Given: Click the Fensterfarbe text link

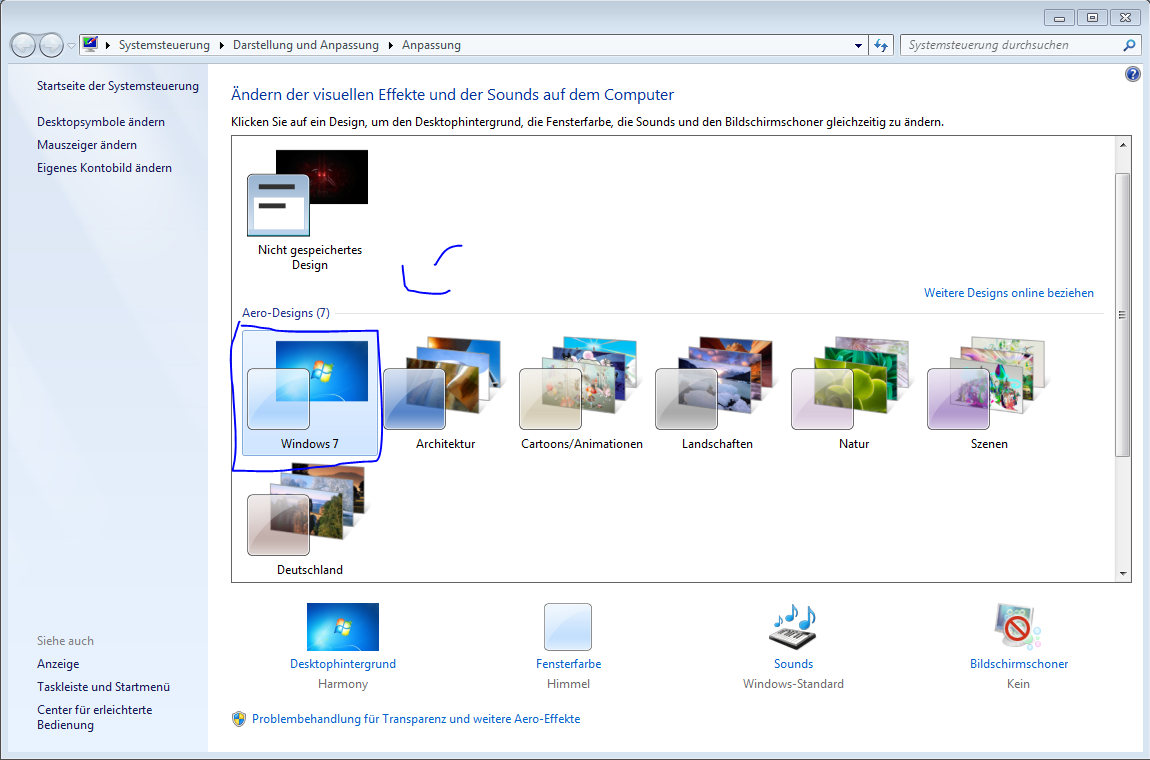Looking at the screenshot, I should point(568,664).
